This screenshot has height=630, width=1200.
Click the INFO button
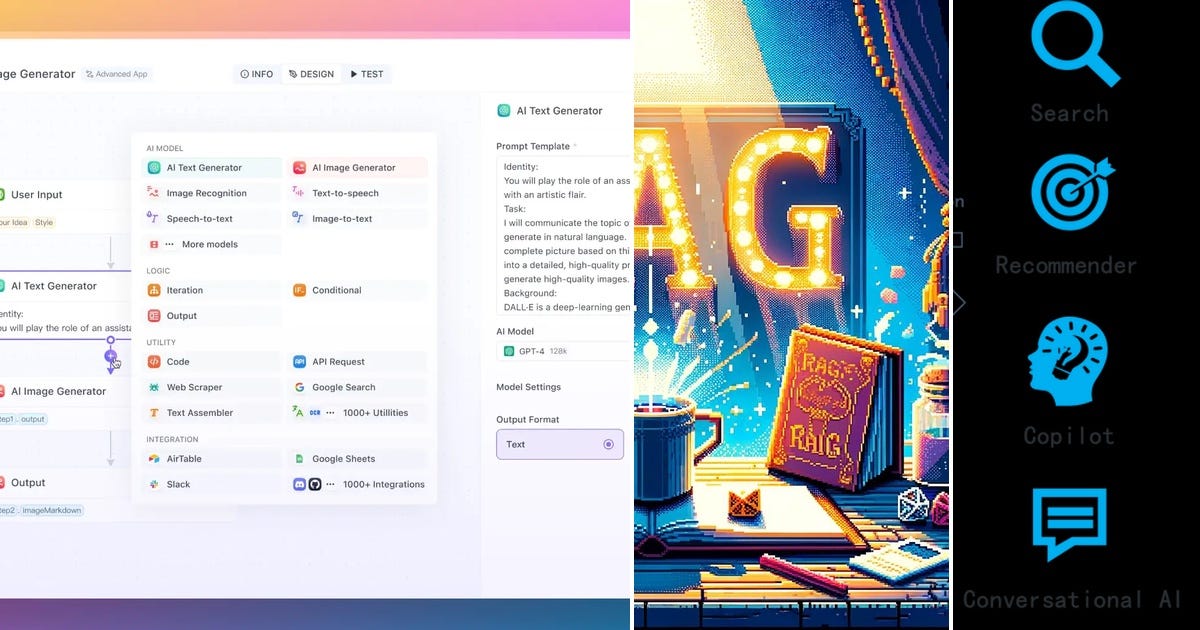(256, 73)
